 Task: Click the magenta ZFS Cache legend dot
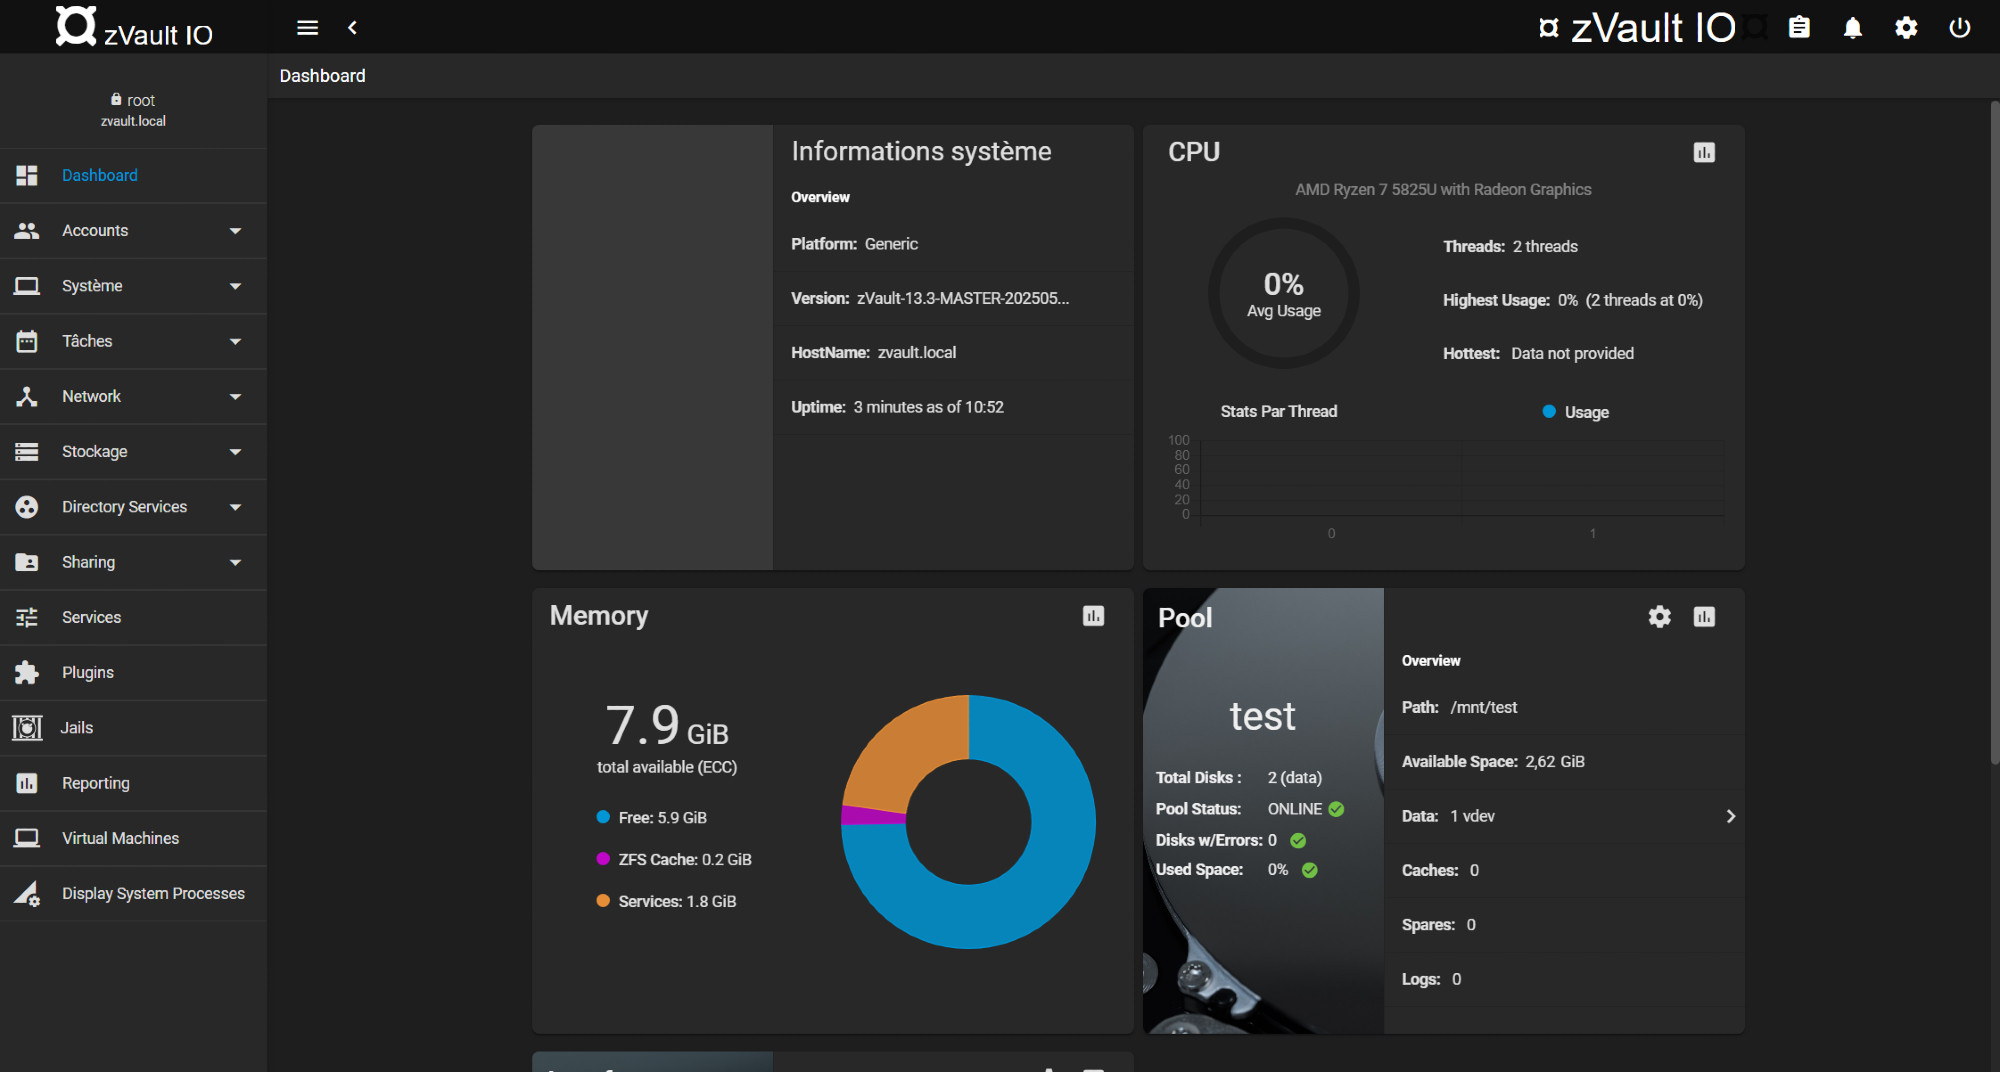tap(603, 859)
